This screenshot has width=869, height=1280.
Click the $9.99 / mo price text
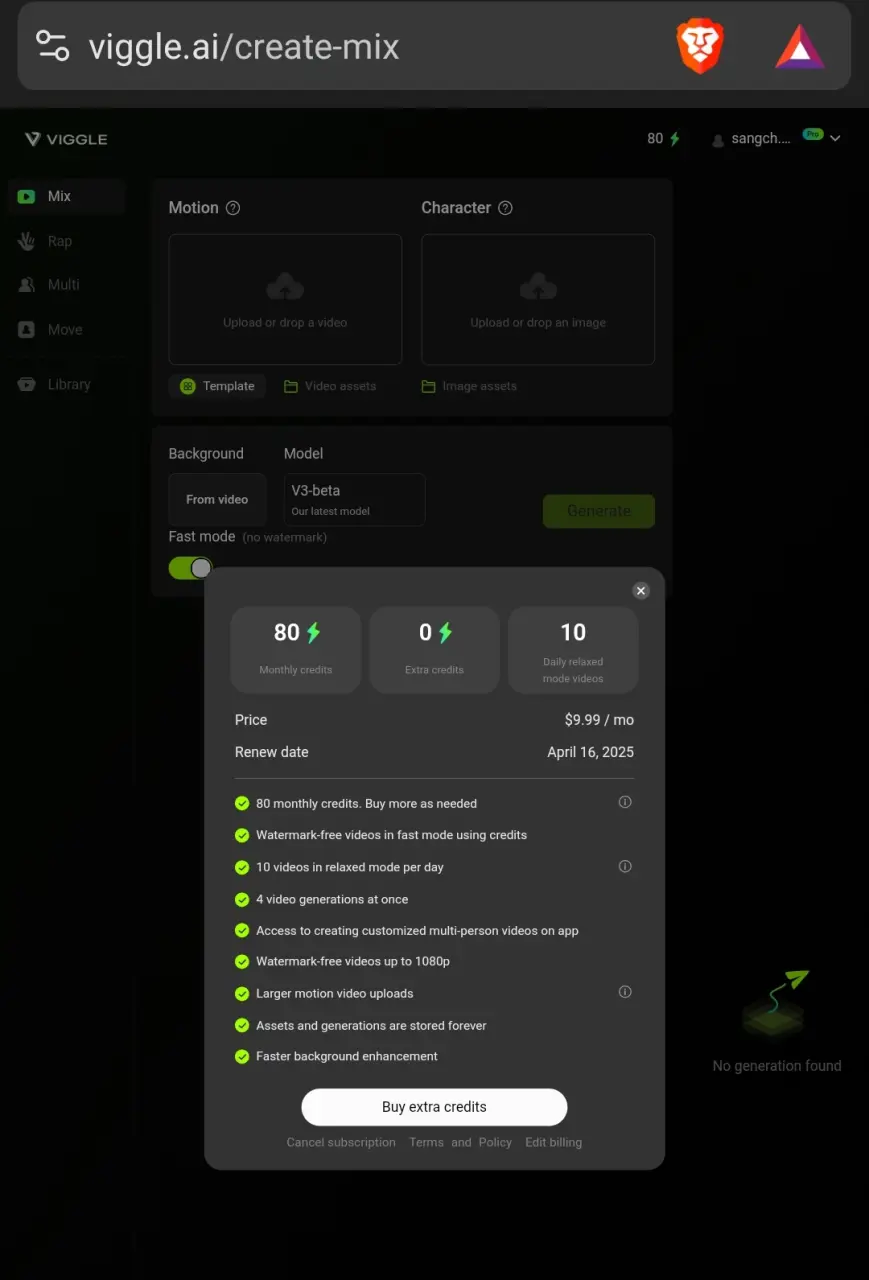[599, 720]
